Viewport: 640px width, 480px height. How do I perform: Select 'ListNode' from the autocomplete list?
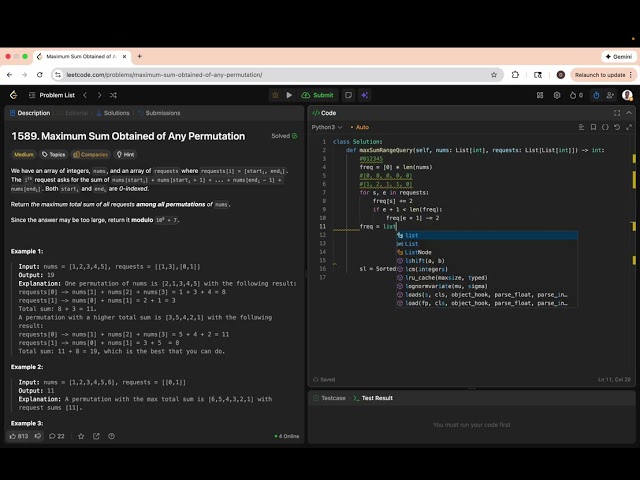418,252
